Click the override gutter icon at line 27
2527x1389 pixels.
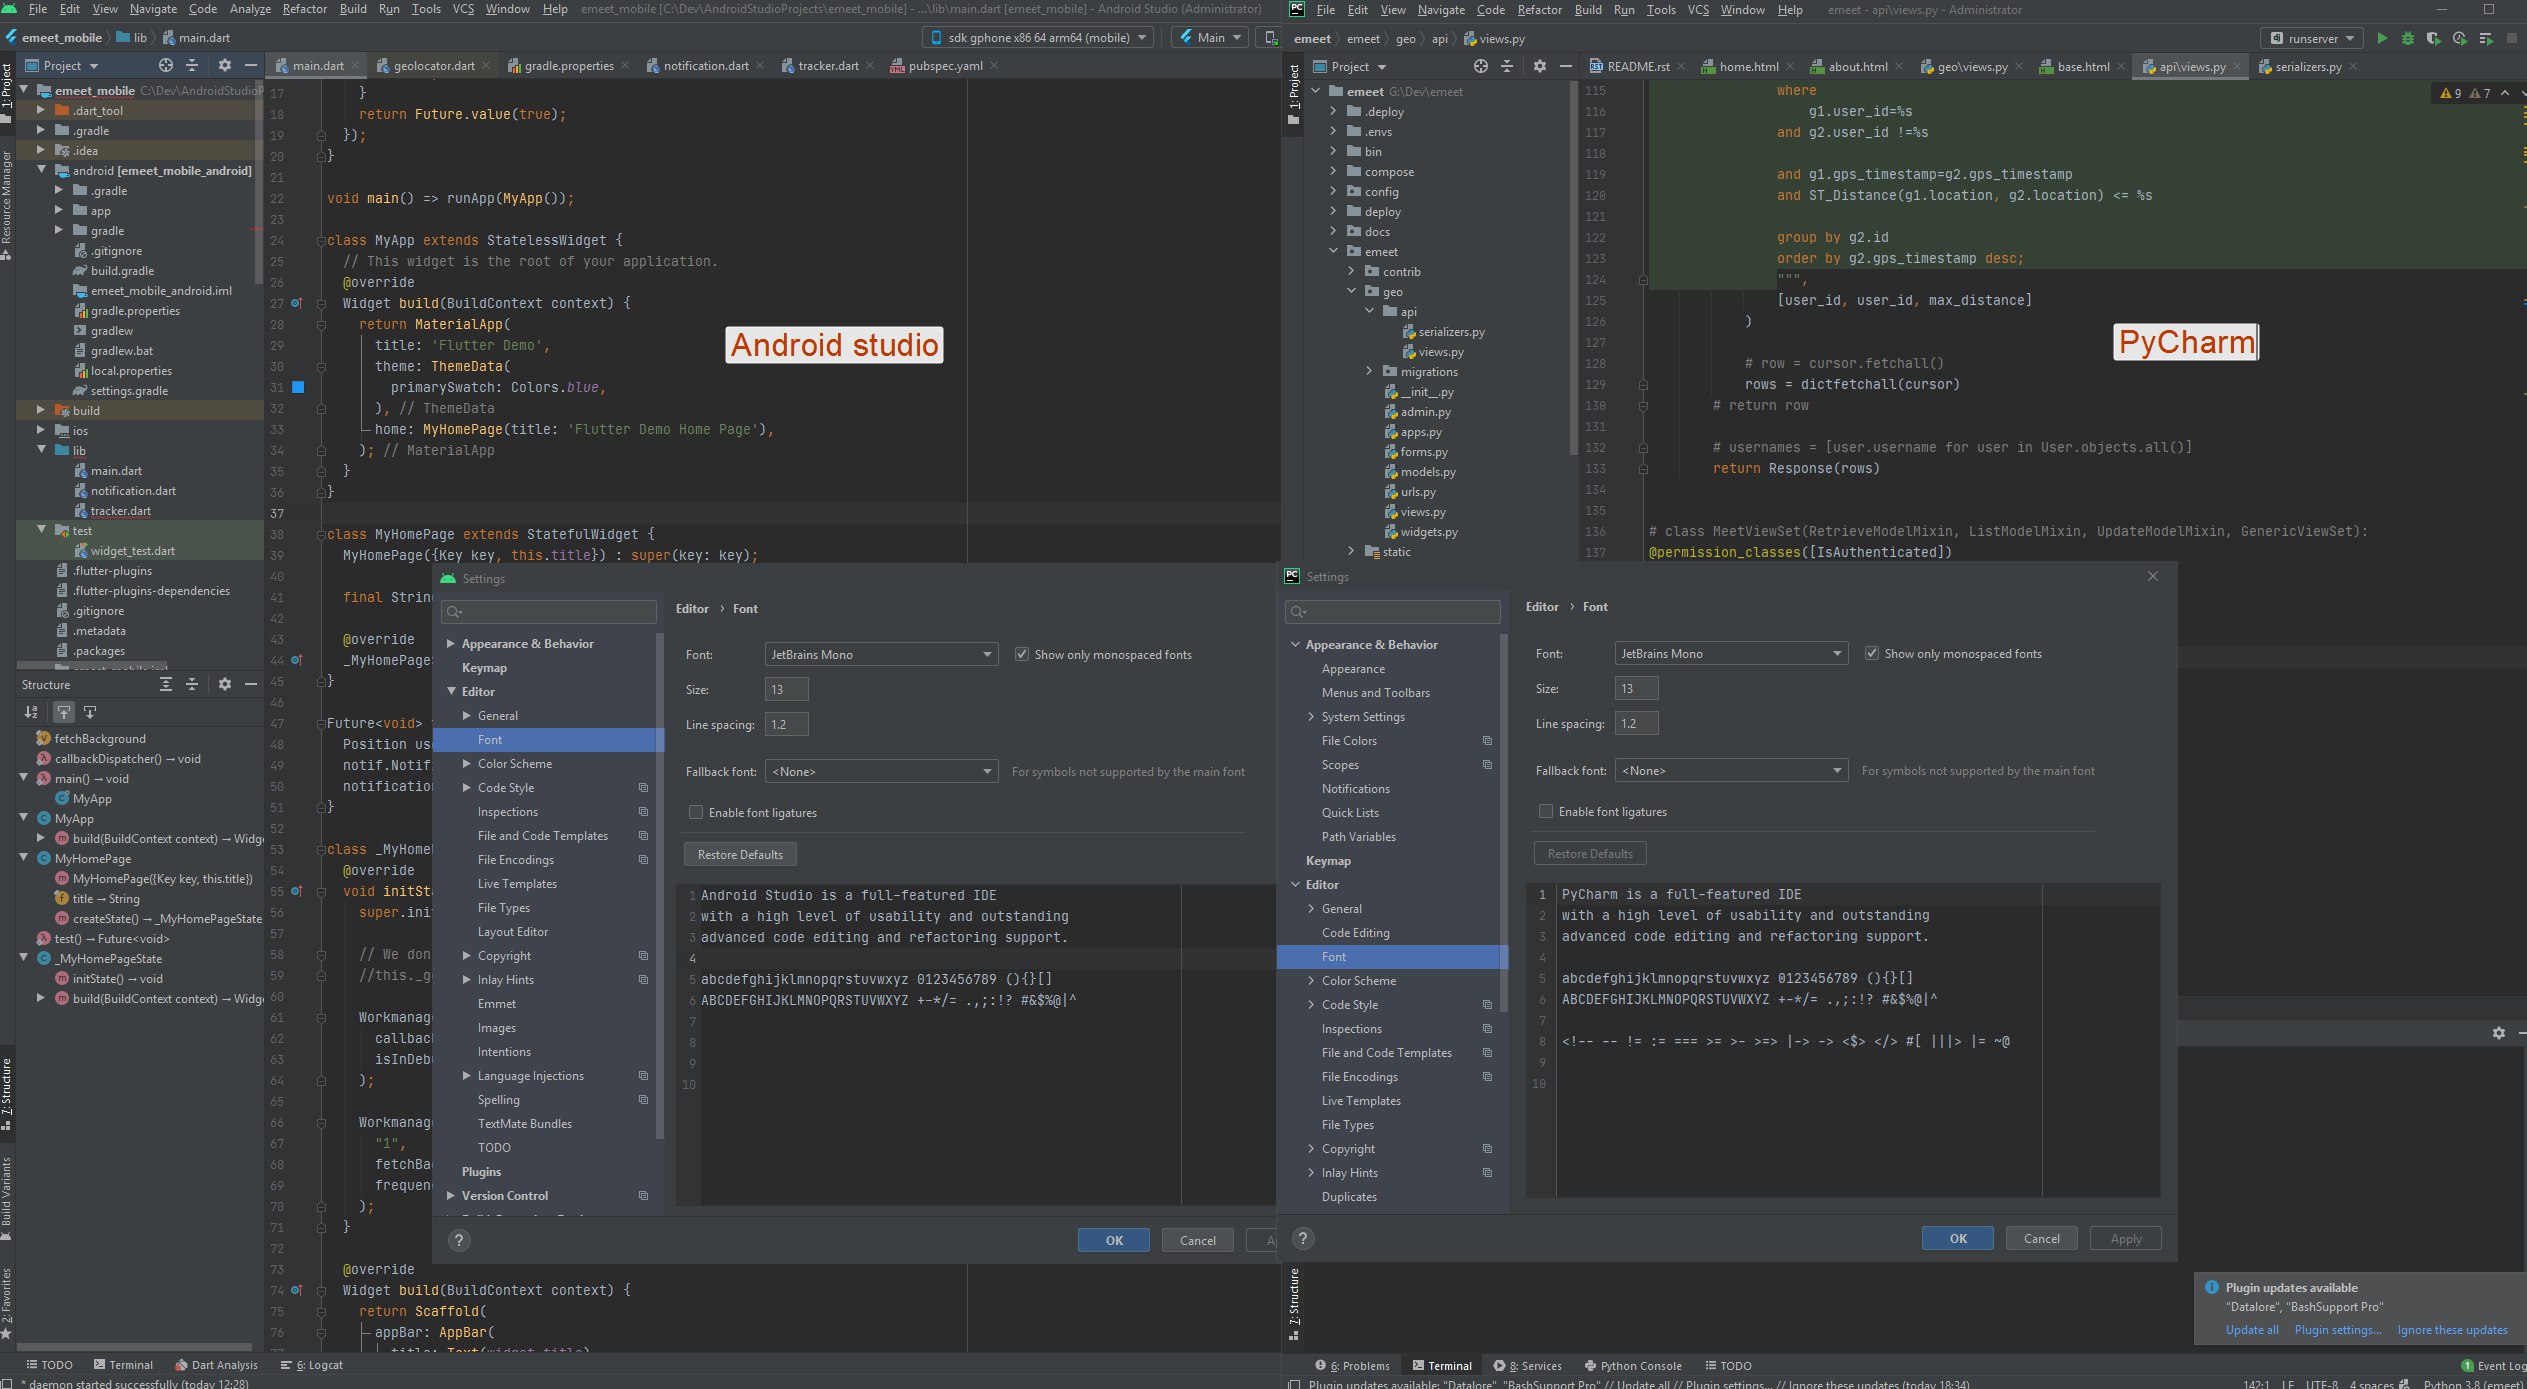click(x=297, y=303)
